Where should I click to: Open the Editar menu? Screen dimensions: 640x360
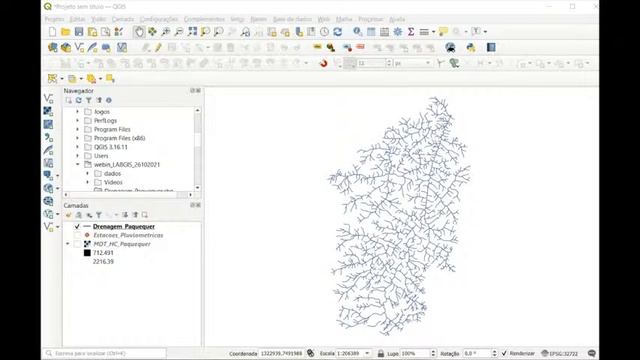pos(77,19)
